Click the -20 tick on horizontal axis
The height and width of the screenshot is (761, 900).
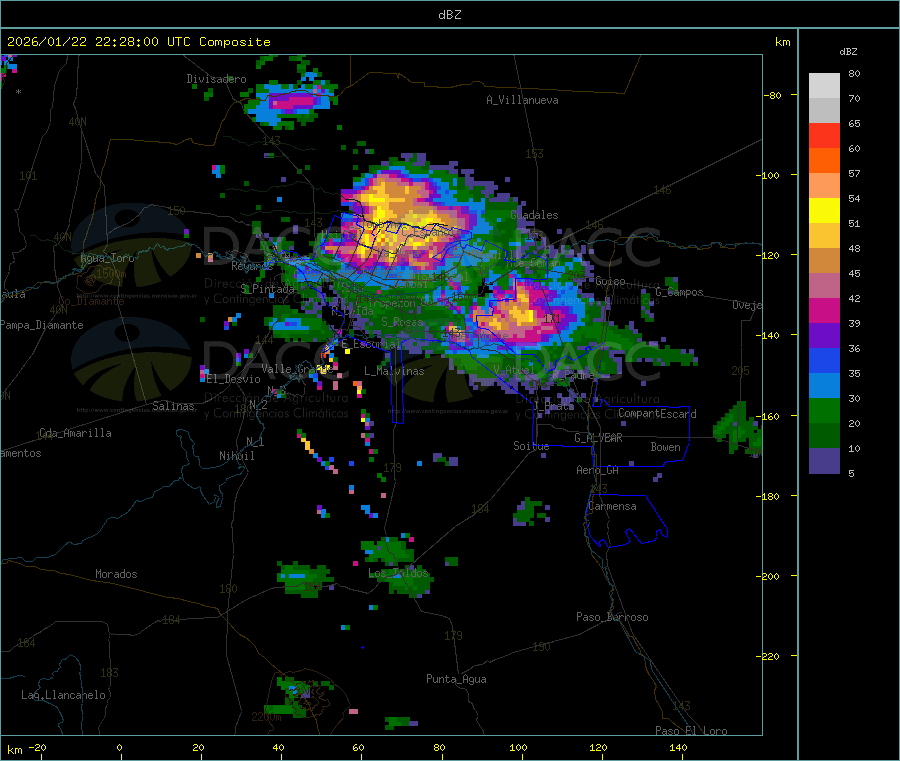tap(37, 747)
